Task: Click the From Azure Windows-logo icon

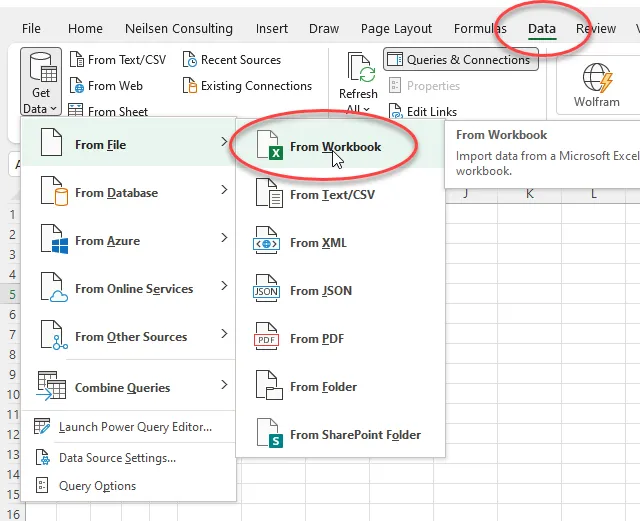Action: (x=54, y=239)
